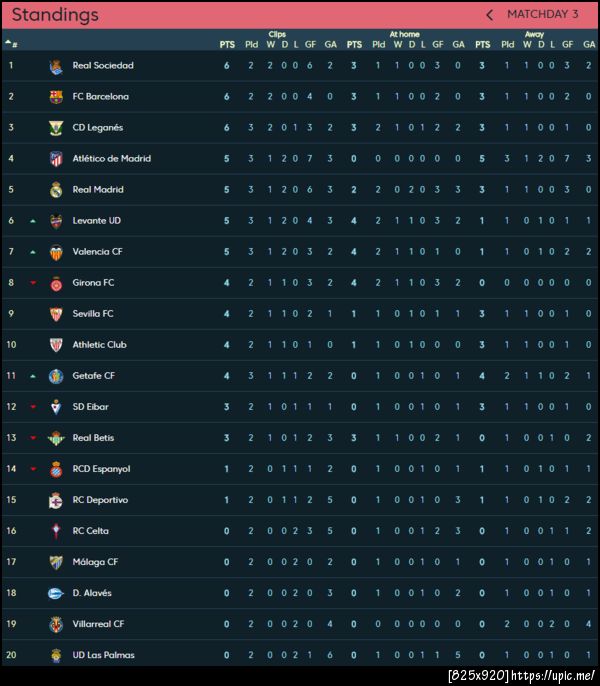Click the Real Sociedad club crest
The height and width of the screenshot is (686, 600).
click(x=56, y=66)
